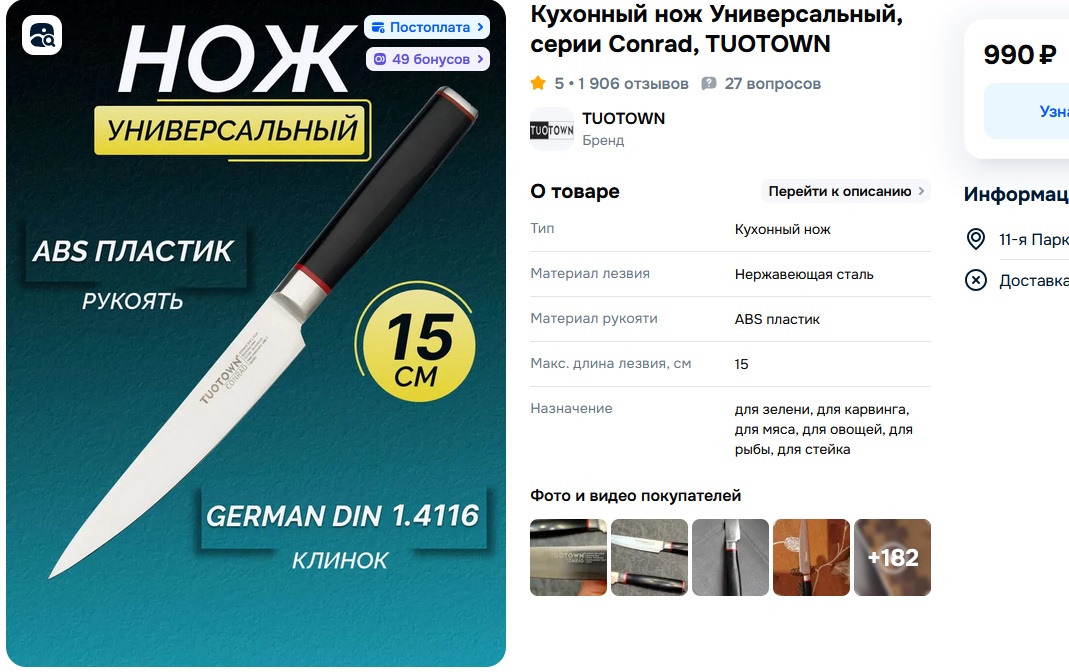The image size is (1069, 672).
Task: Open the third customer photo thumbnail
Action: point(730,558)
